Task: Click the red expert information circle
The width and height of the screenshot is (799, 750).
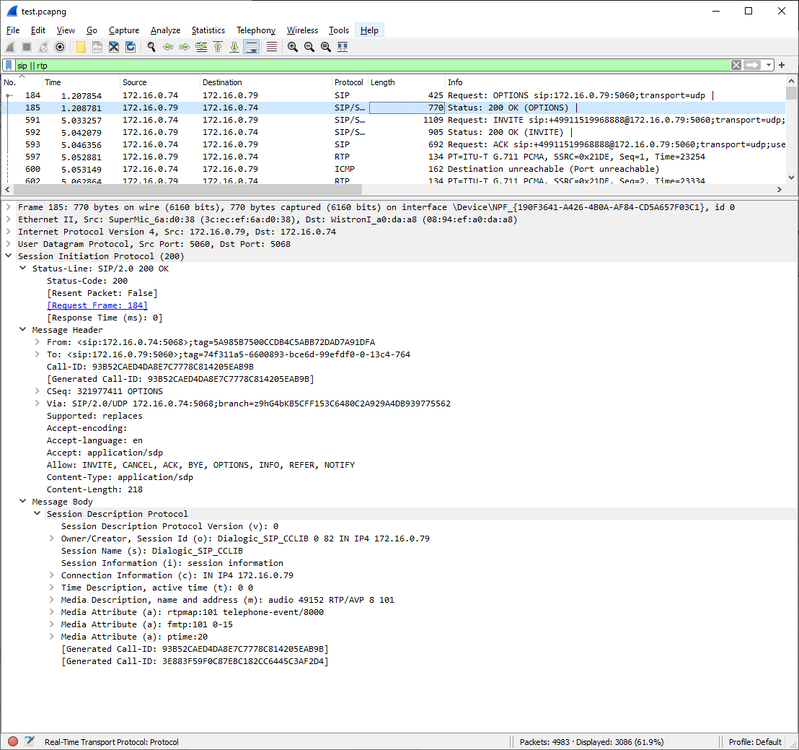Action: pos(13,742)
